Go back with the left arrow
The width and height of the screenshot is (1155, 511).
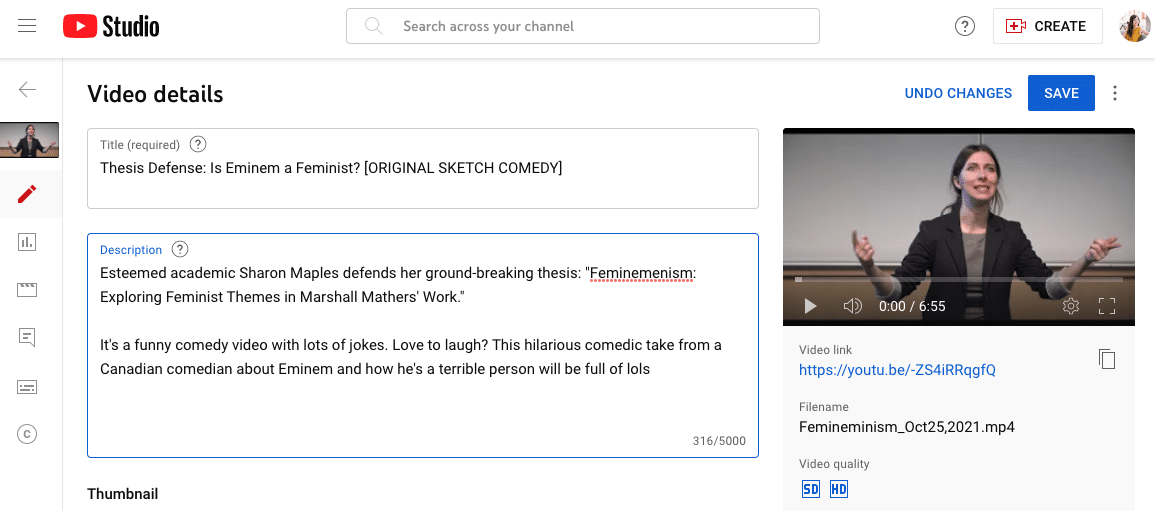tap(27, 90)
